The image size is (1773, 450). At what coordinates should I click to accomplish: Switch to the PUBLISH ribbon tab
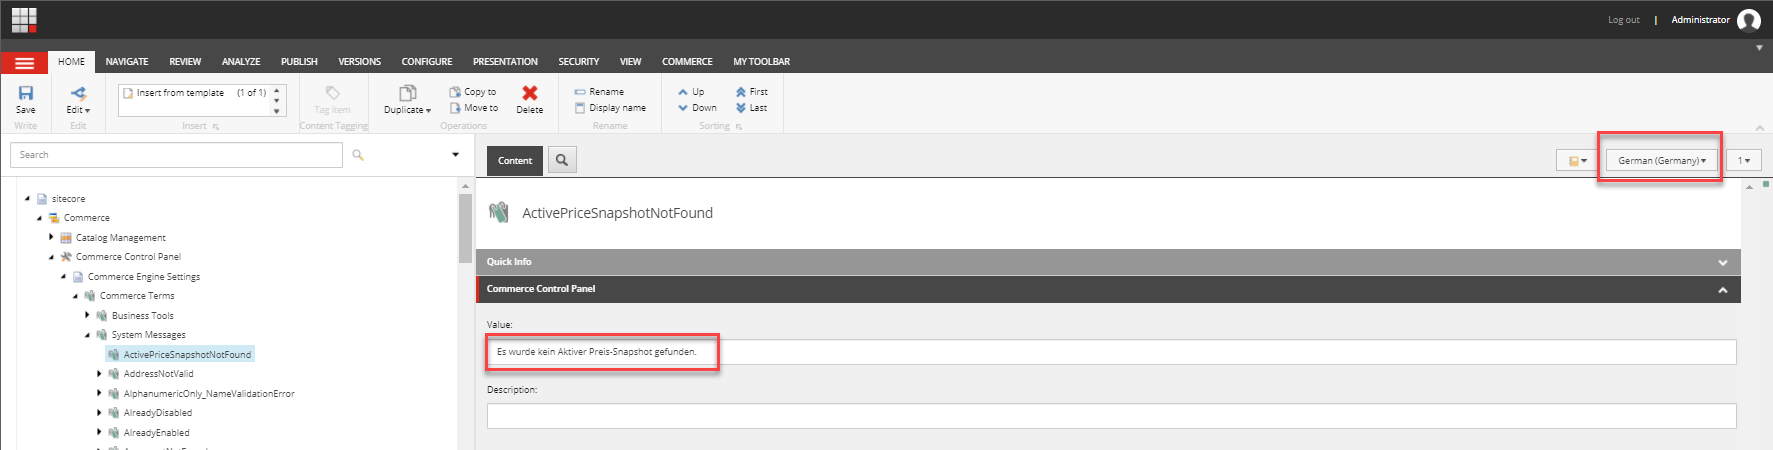click(x=299, y=62)
